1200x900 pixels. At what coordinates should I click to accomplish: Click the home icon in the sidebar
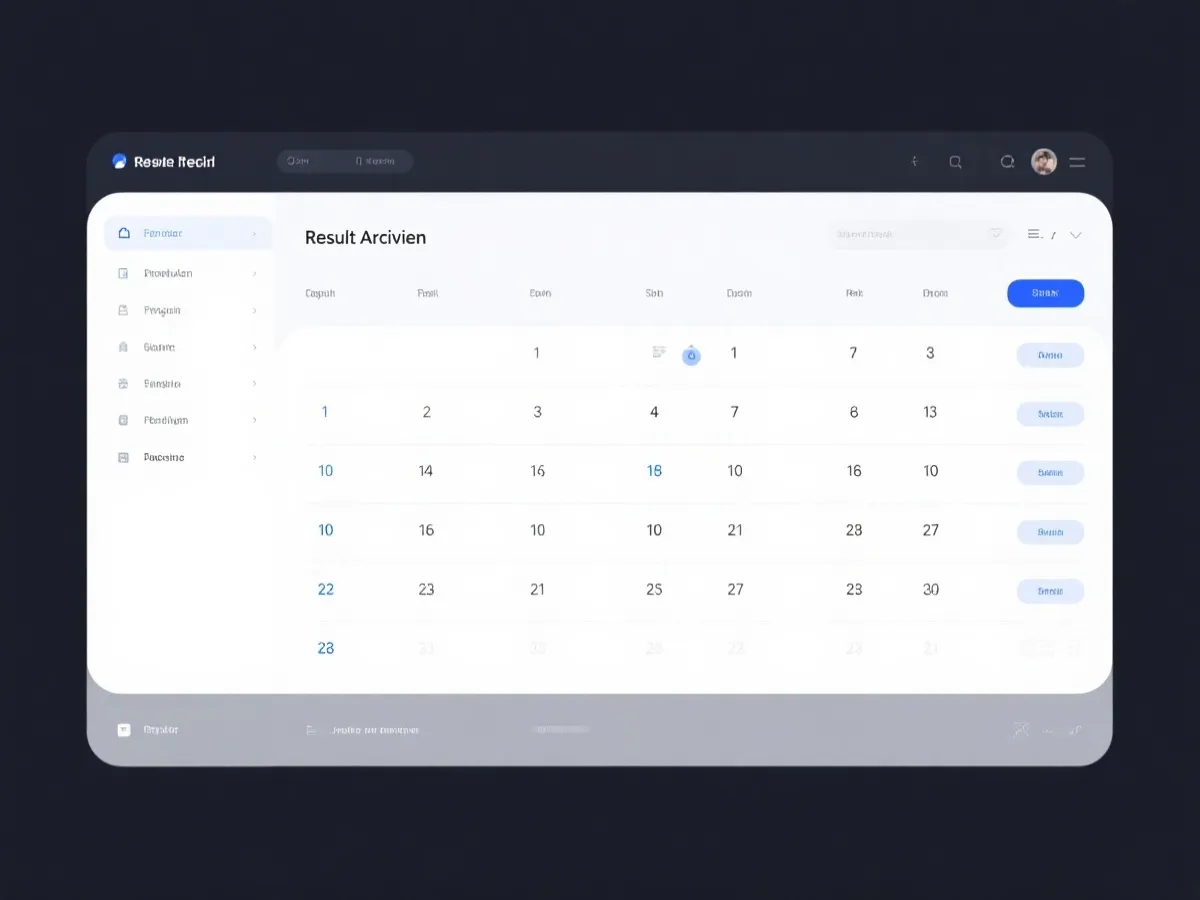(x=124, y=233)
